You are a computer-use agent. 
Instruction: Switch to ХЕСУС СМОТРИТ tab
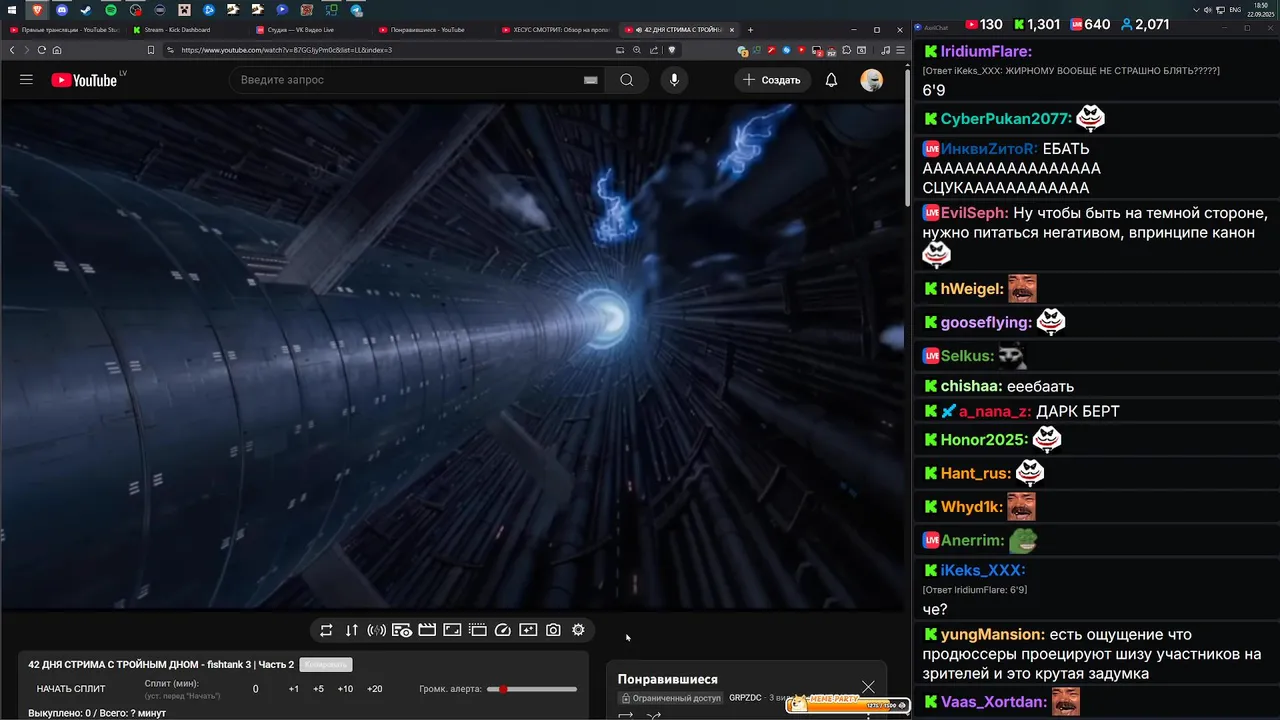557,30
